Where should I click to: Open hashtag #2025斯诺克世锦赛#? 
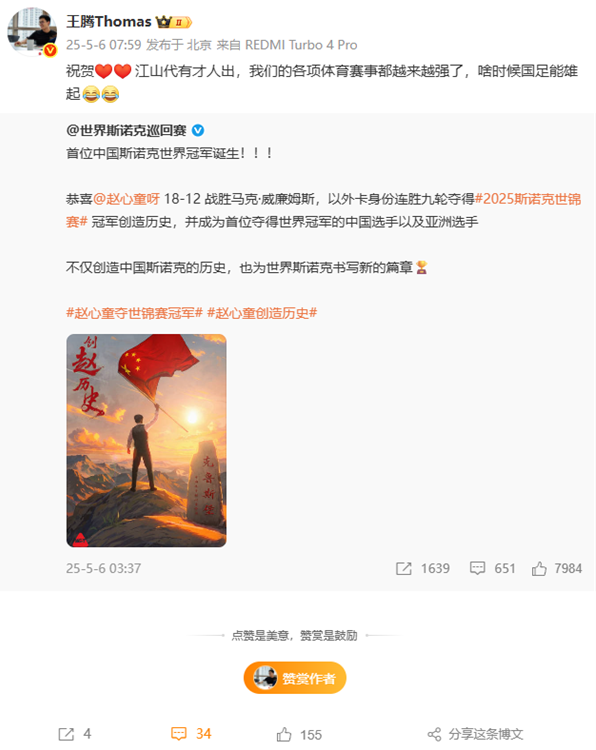click(323, 210)
